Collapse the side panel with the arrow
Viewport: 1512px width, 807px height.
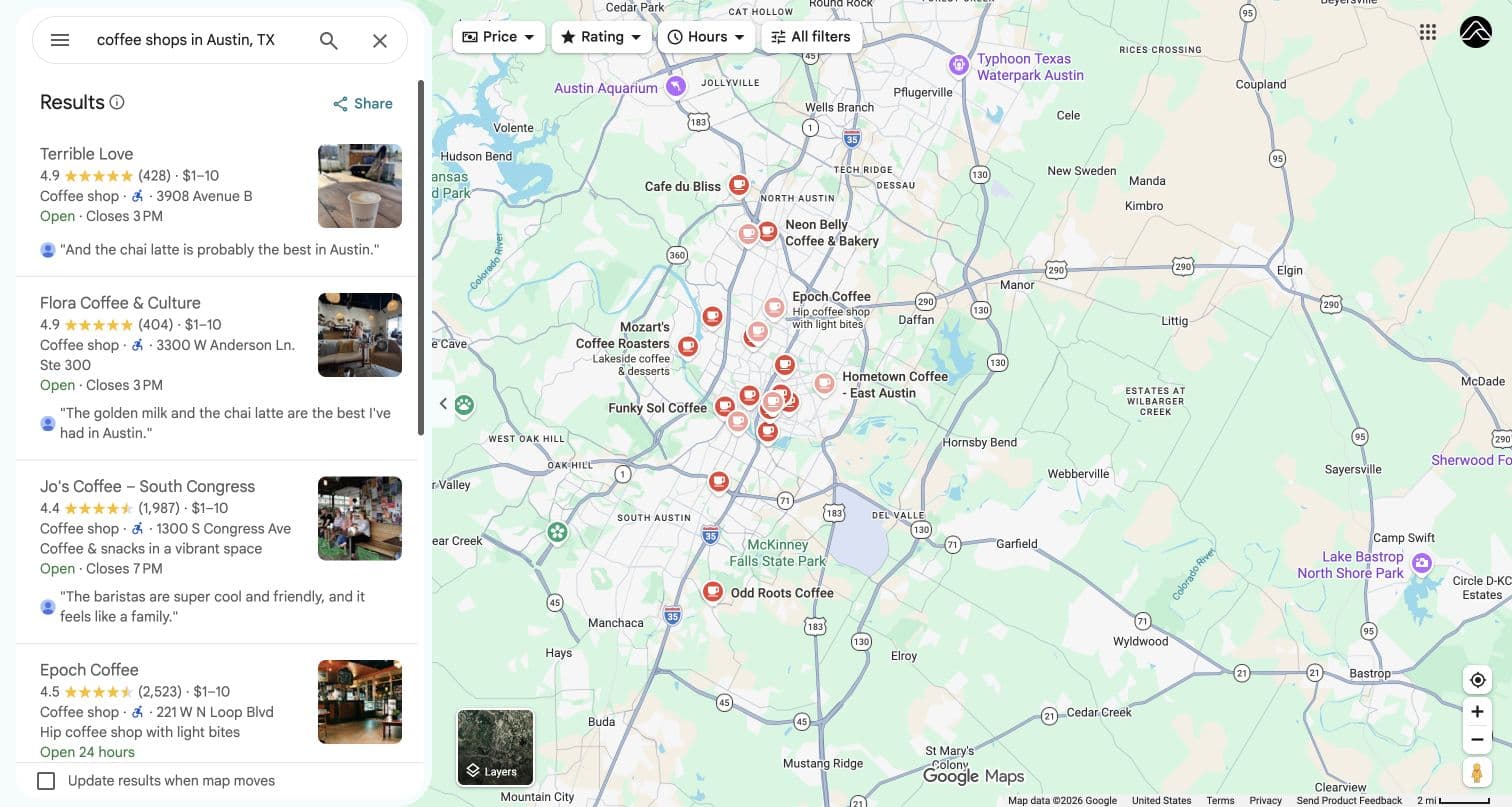443,404
